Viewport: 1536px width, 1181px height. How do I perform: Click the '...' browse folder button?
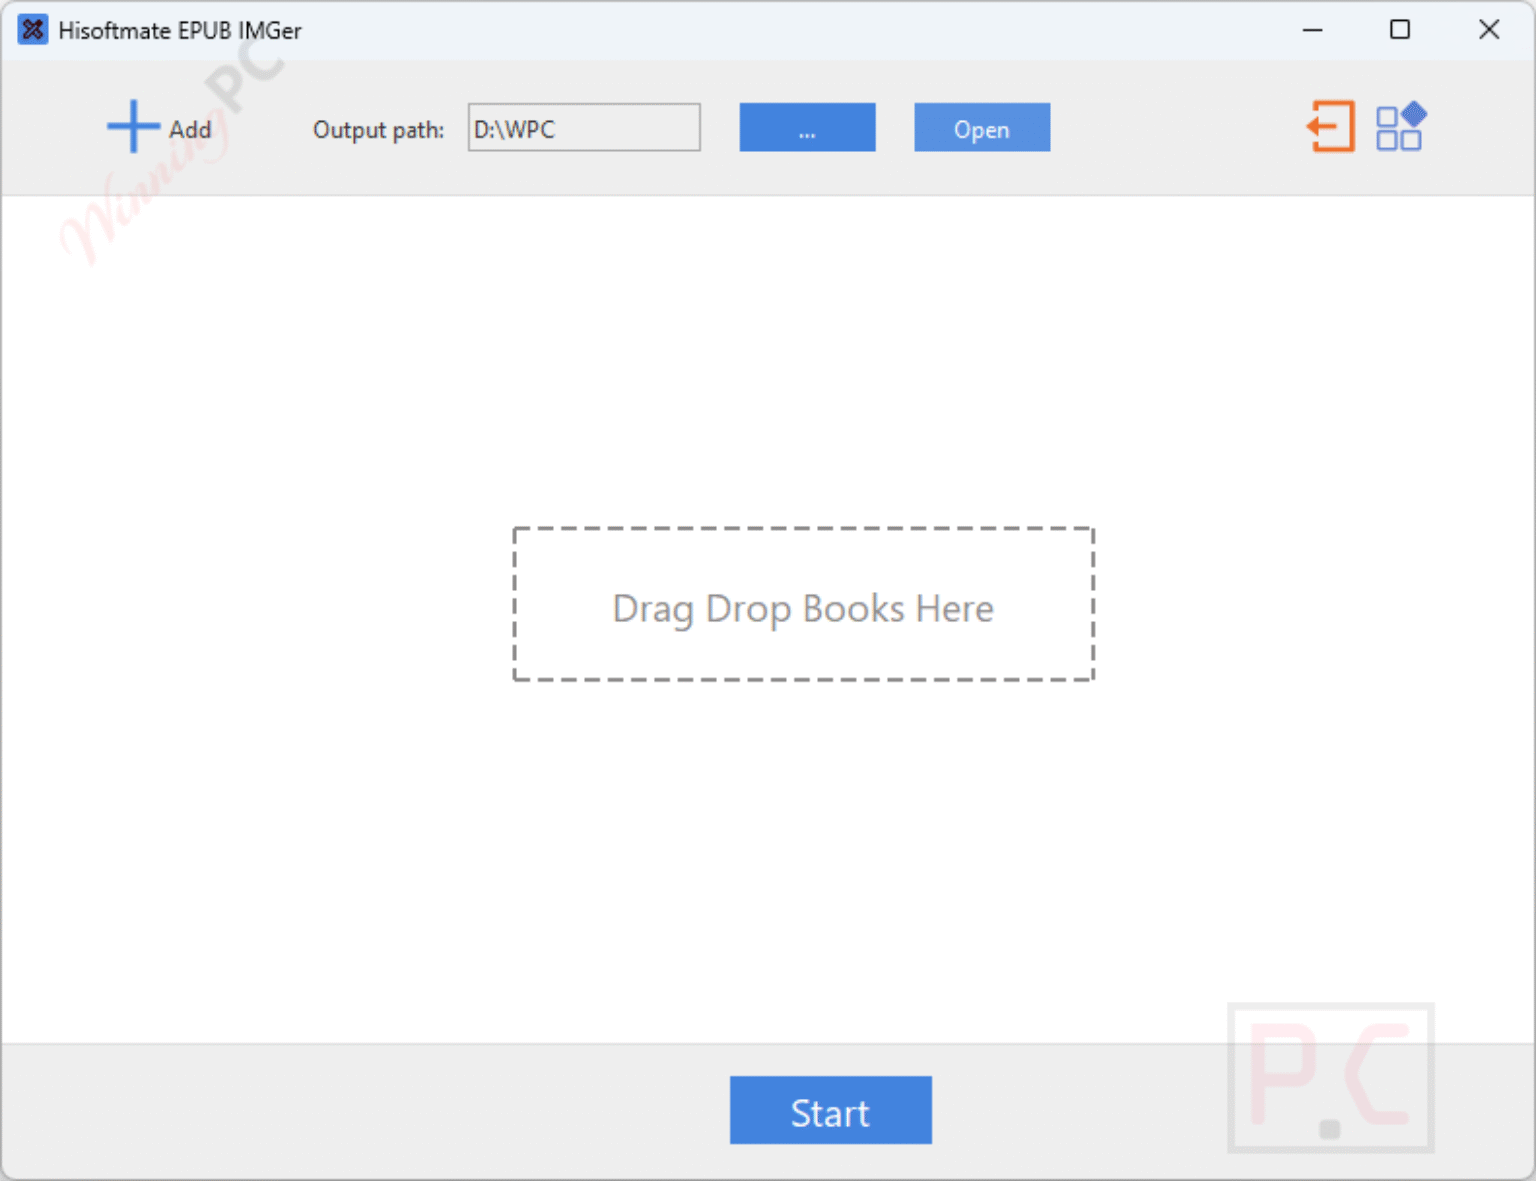[807, 128]
